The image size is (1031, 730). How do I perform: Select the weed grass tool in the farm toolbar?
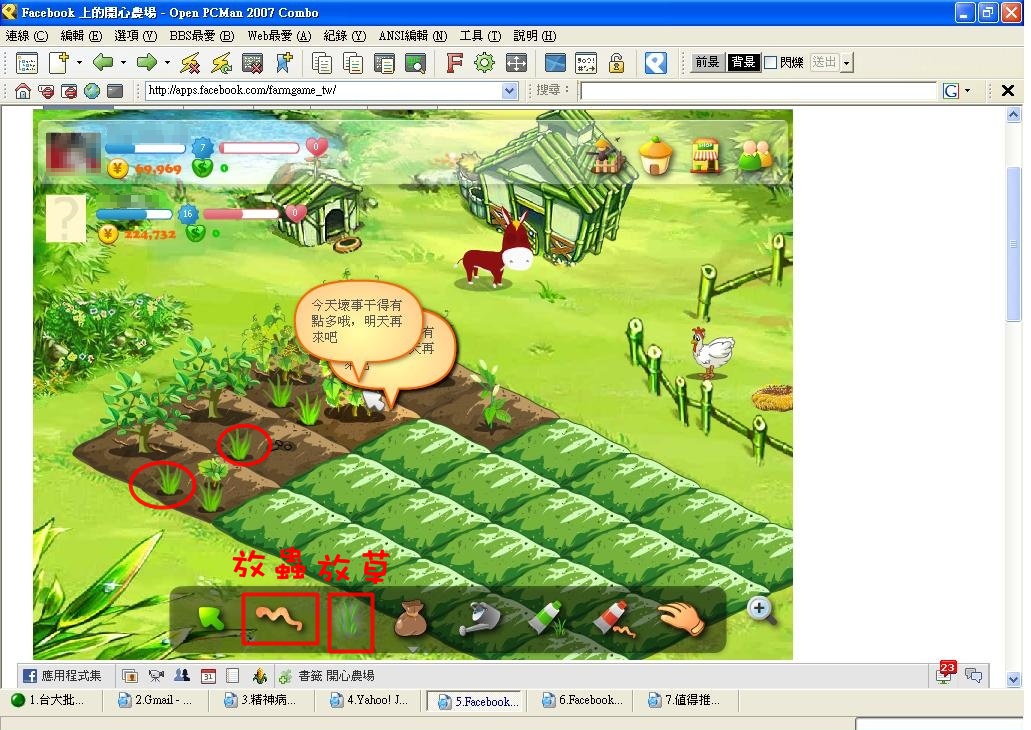350,621
